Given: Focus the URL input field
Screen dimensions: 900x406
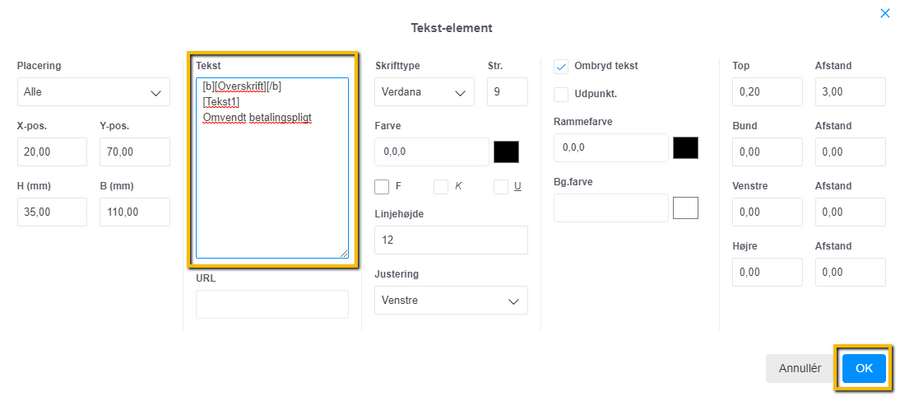Looking at the screenshot, I should tap(272, 304).
